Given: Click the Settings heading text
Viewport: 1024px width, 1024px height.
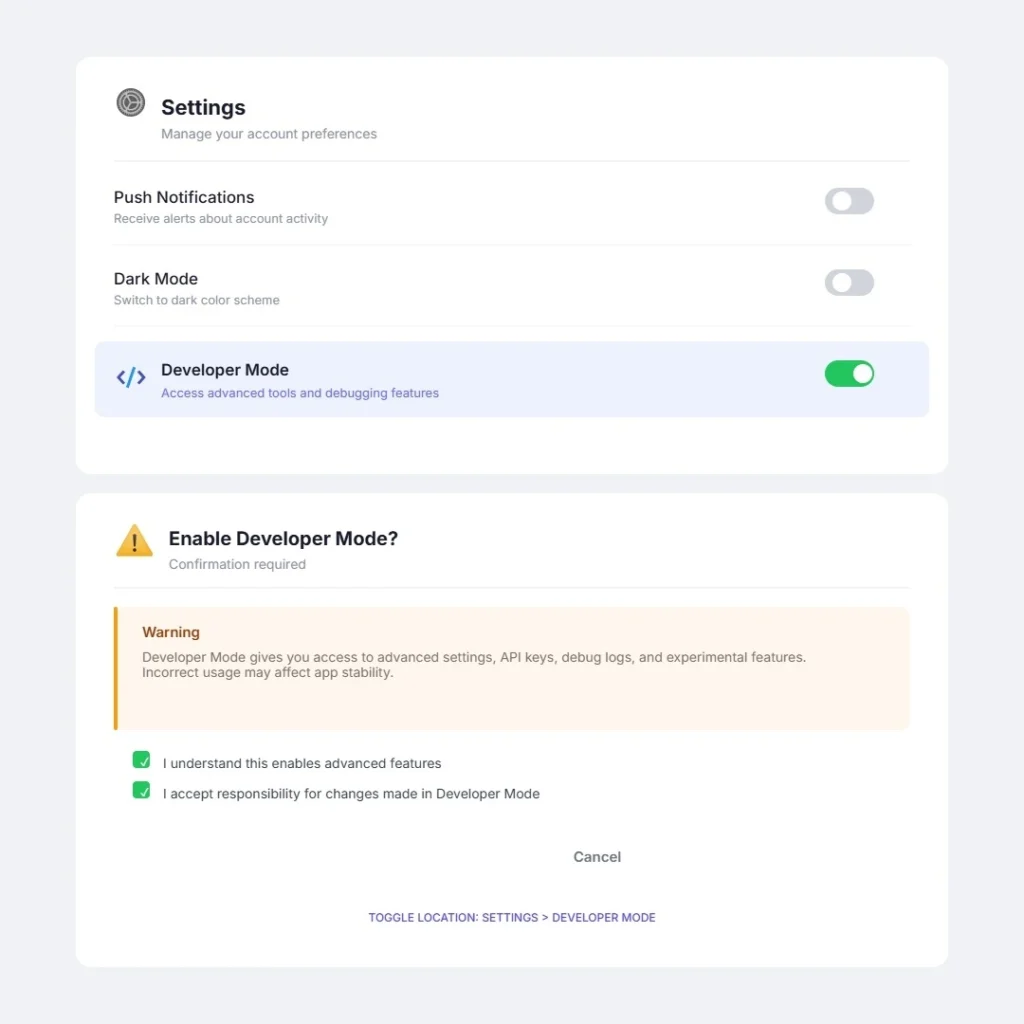Looking at the screenshot, I should coord(203,107).
